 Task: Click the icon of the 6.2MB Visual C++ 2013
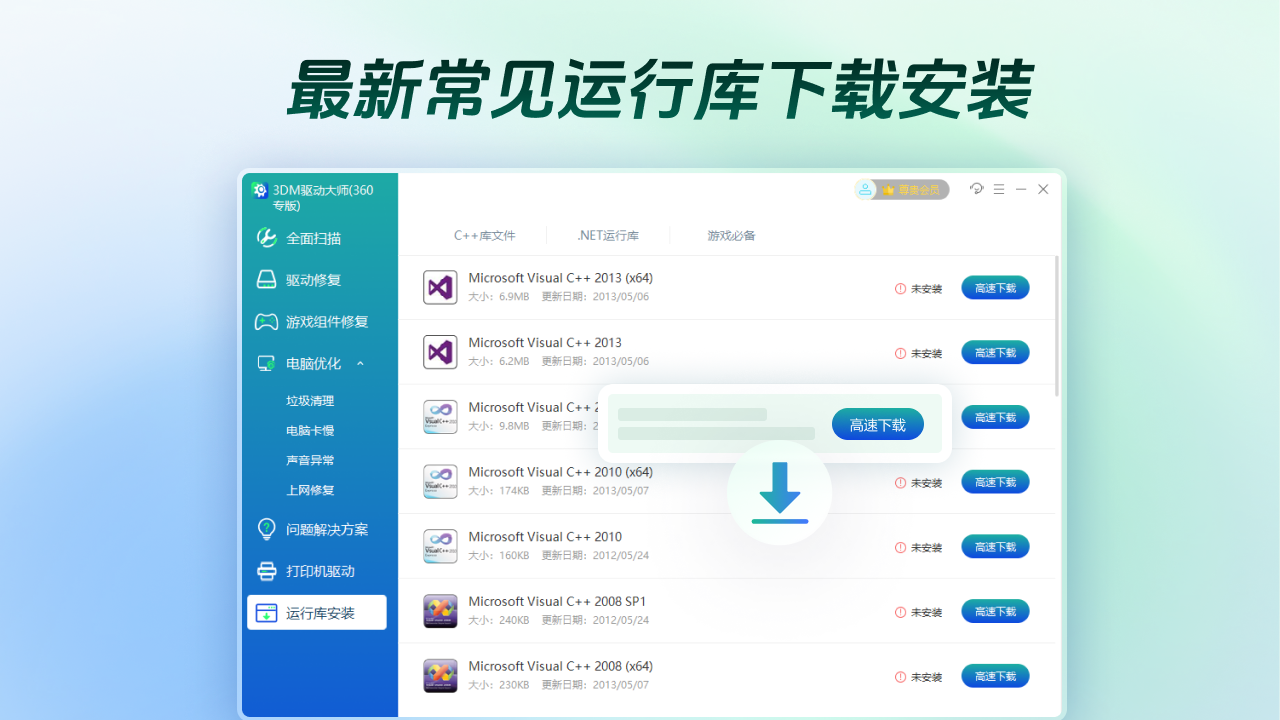pyautogui.click(x=440, y=352)
